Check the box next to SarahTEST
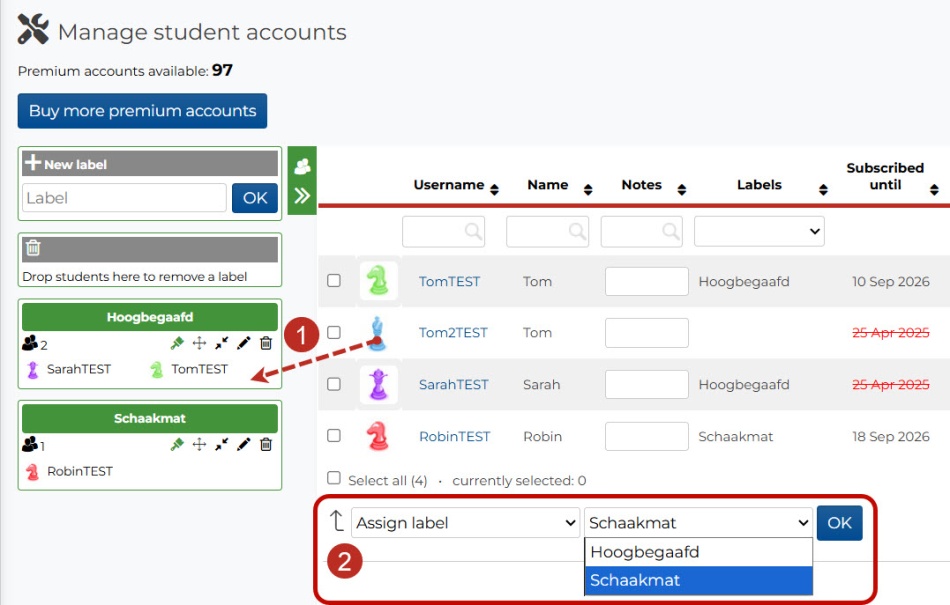This screenshot has width=950, height=605. (334, 384)
